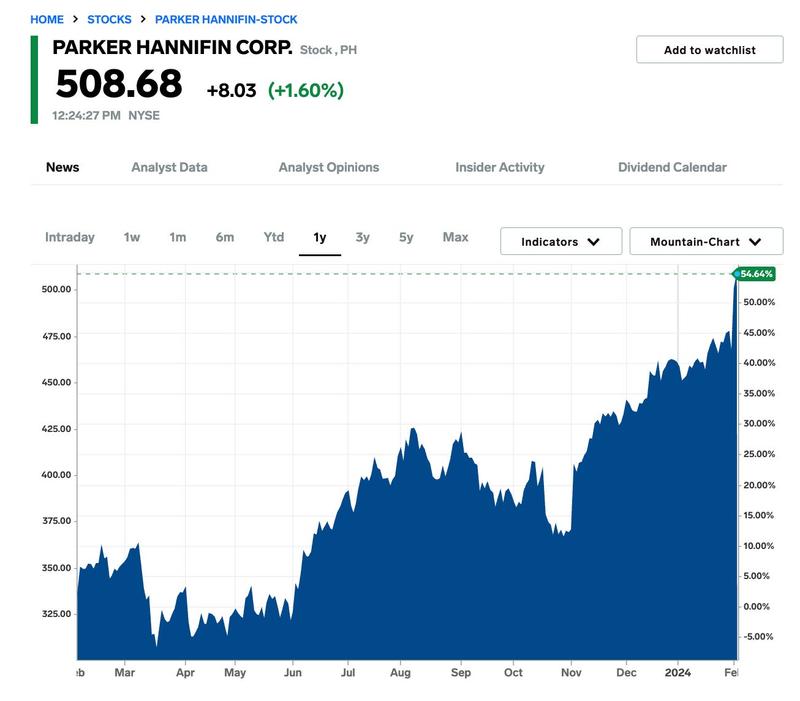Image resolution: width=800 pixels, height=701 pixels.
Task: Click the (+1.60%) percent change
Action: tap(306, 90)
